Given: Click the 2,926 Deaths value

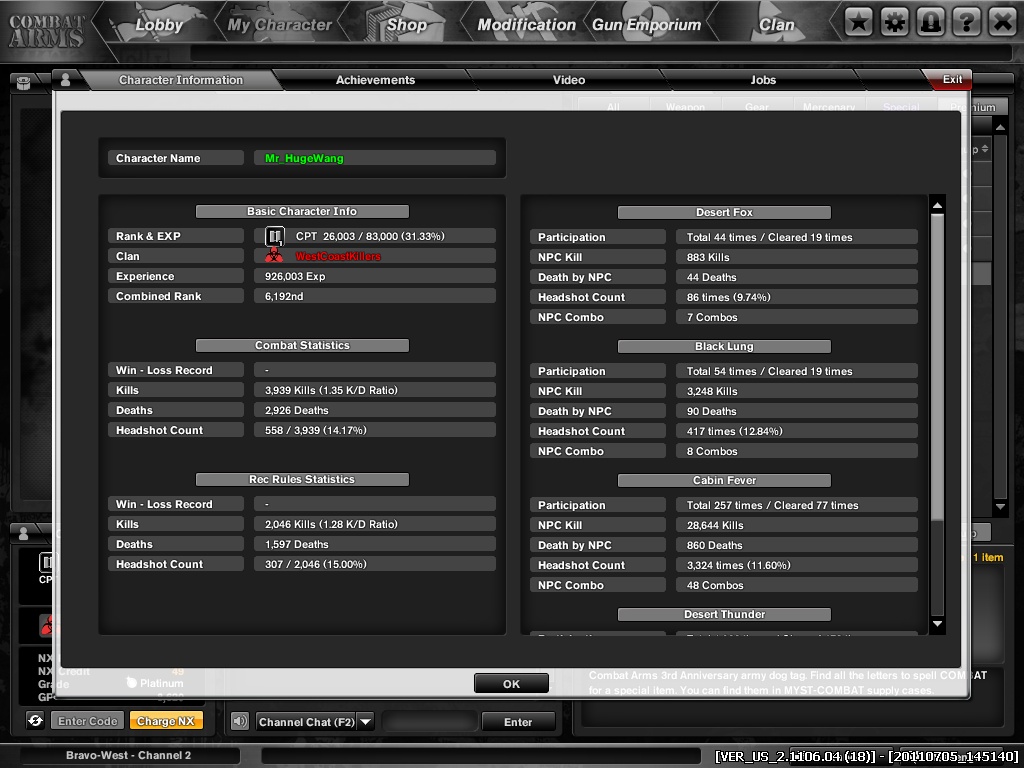Looking at the screenshot, I should 296,410.
